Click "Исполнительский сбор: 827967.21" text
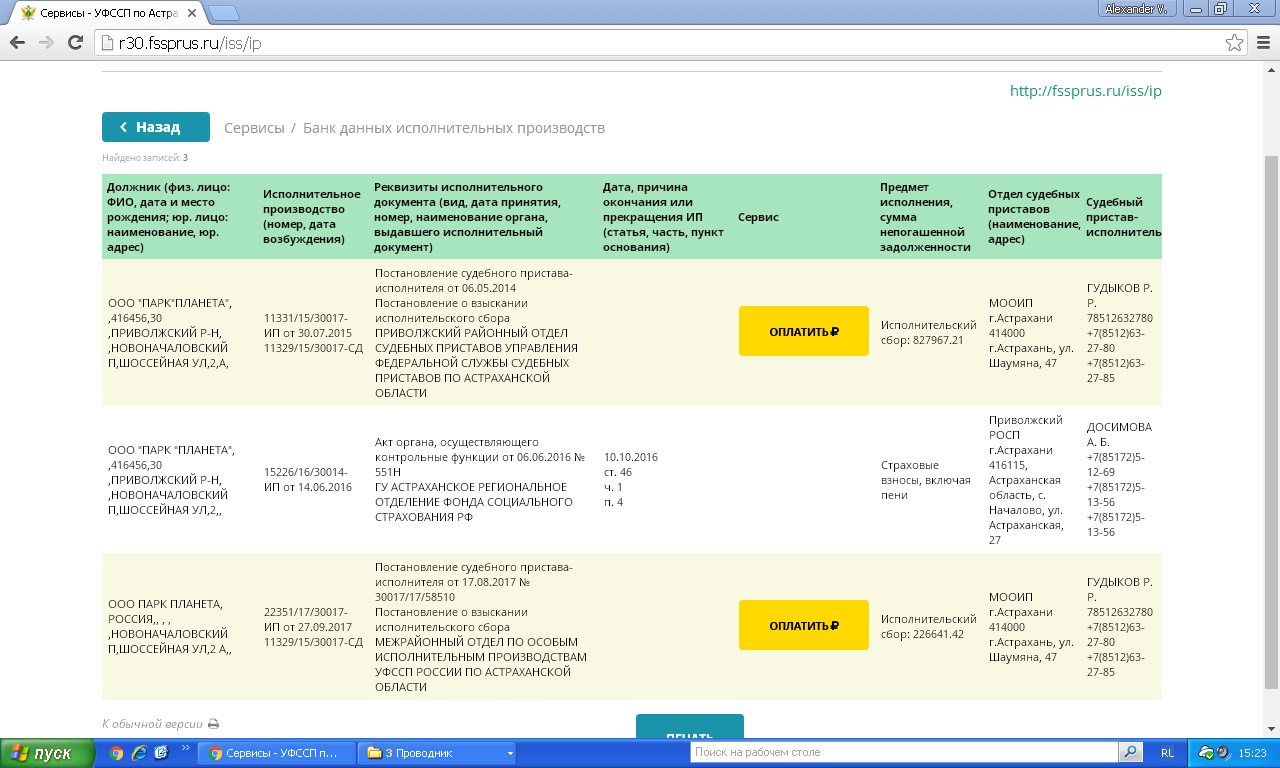Image resolution: width=1280 pixels, height=768 pixels. 928,332
